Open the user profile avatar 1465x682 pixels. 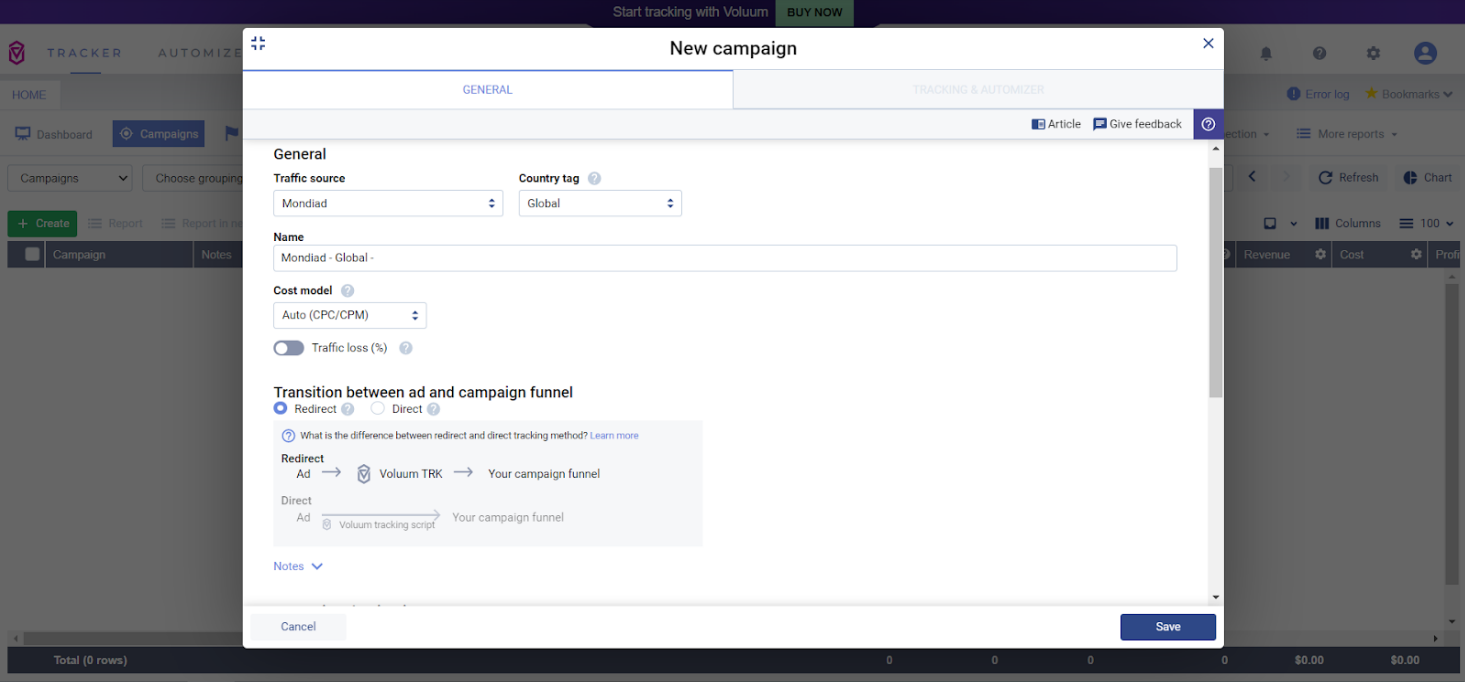(x=1425, y=54)
